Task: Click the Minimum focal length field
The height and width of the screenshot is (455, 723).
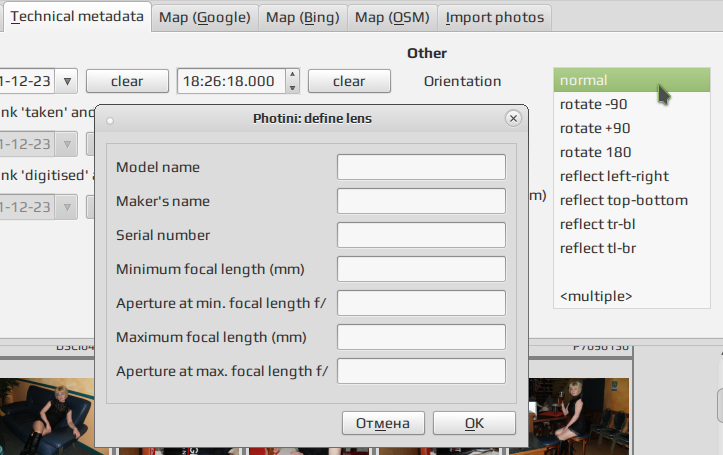Action: 421,269
